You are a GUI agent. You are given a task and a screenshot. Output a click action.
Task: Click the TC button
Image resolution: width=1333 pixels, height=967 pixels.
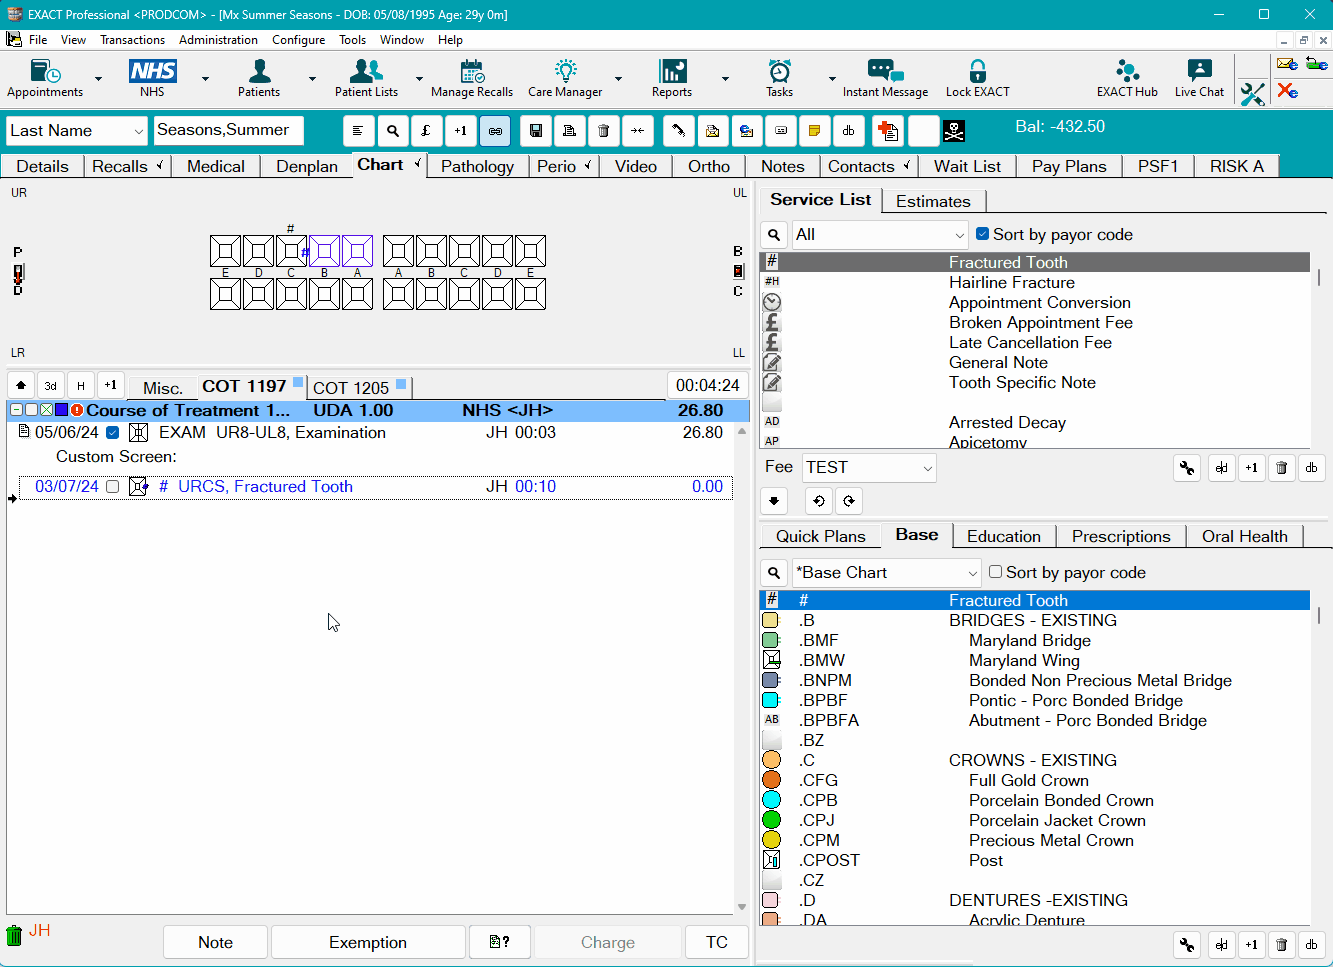point(717,942)
